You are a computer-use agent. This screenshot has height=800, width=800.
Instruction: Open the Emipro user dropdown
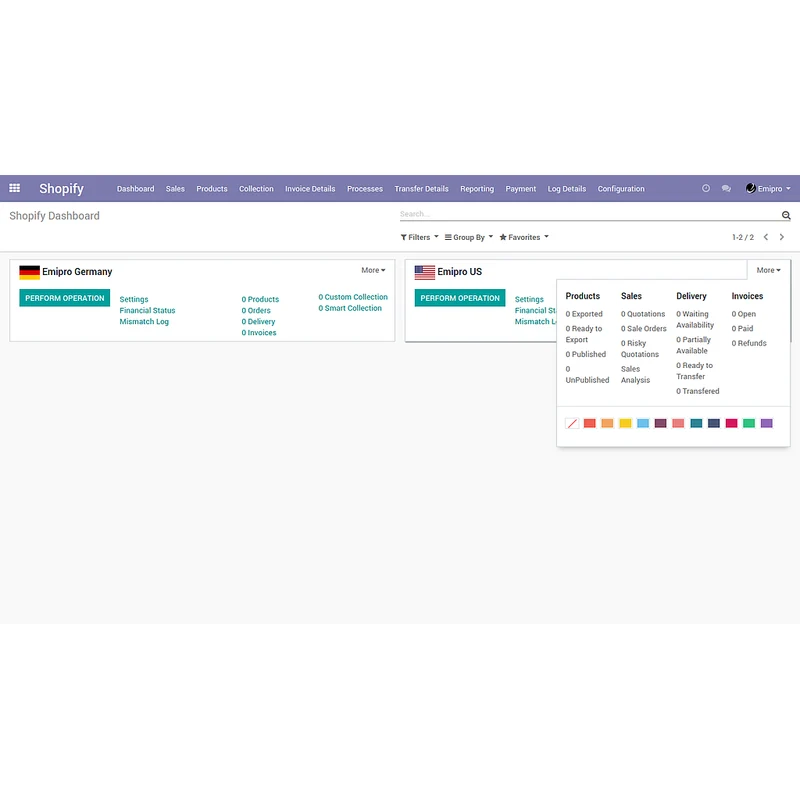pyautogui.click(x=768, y=188)
